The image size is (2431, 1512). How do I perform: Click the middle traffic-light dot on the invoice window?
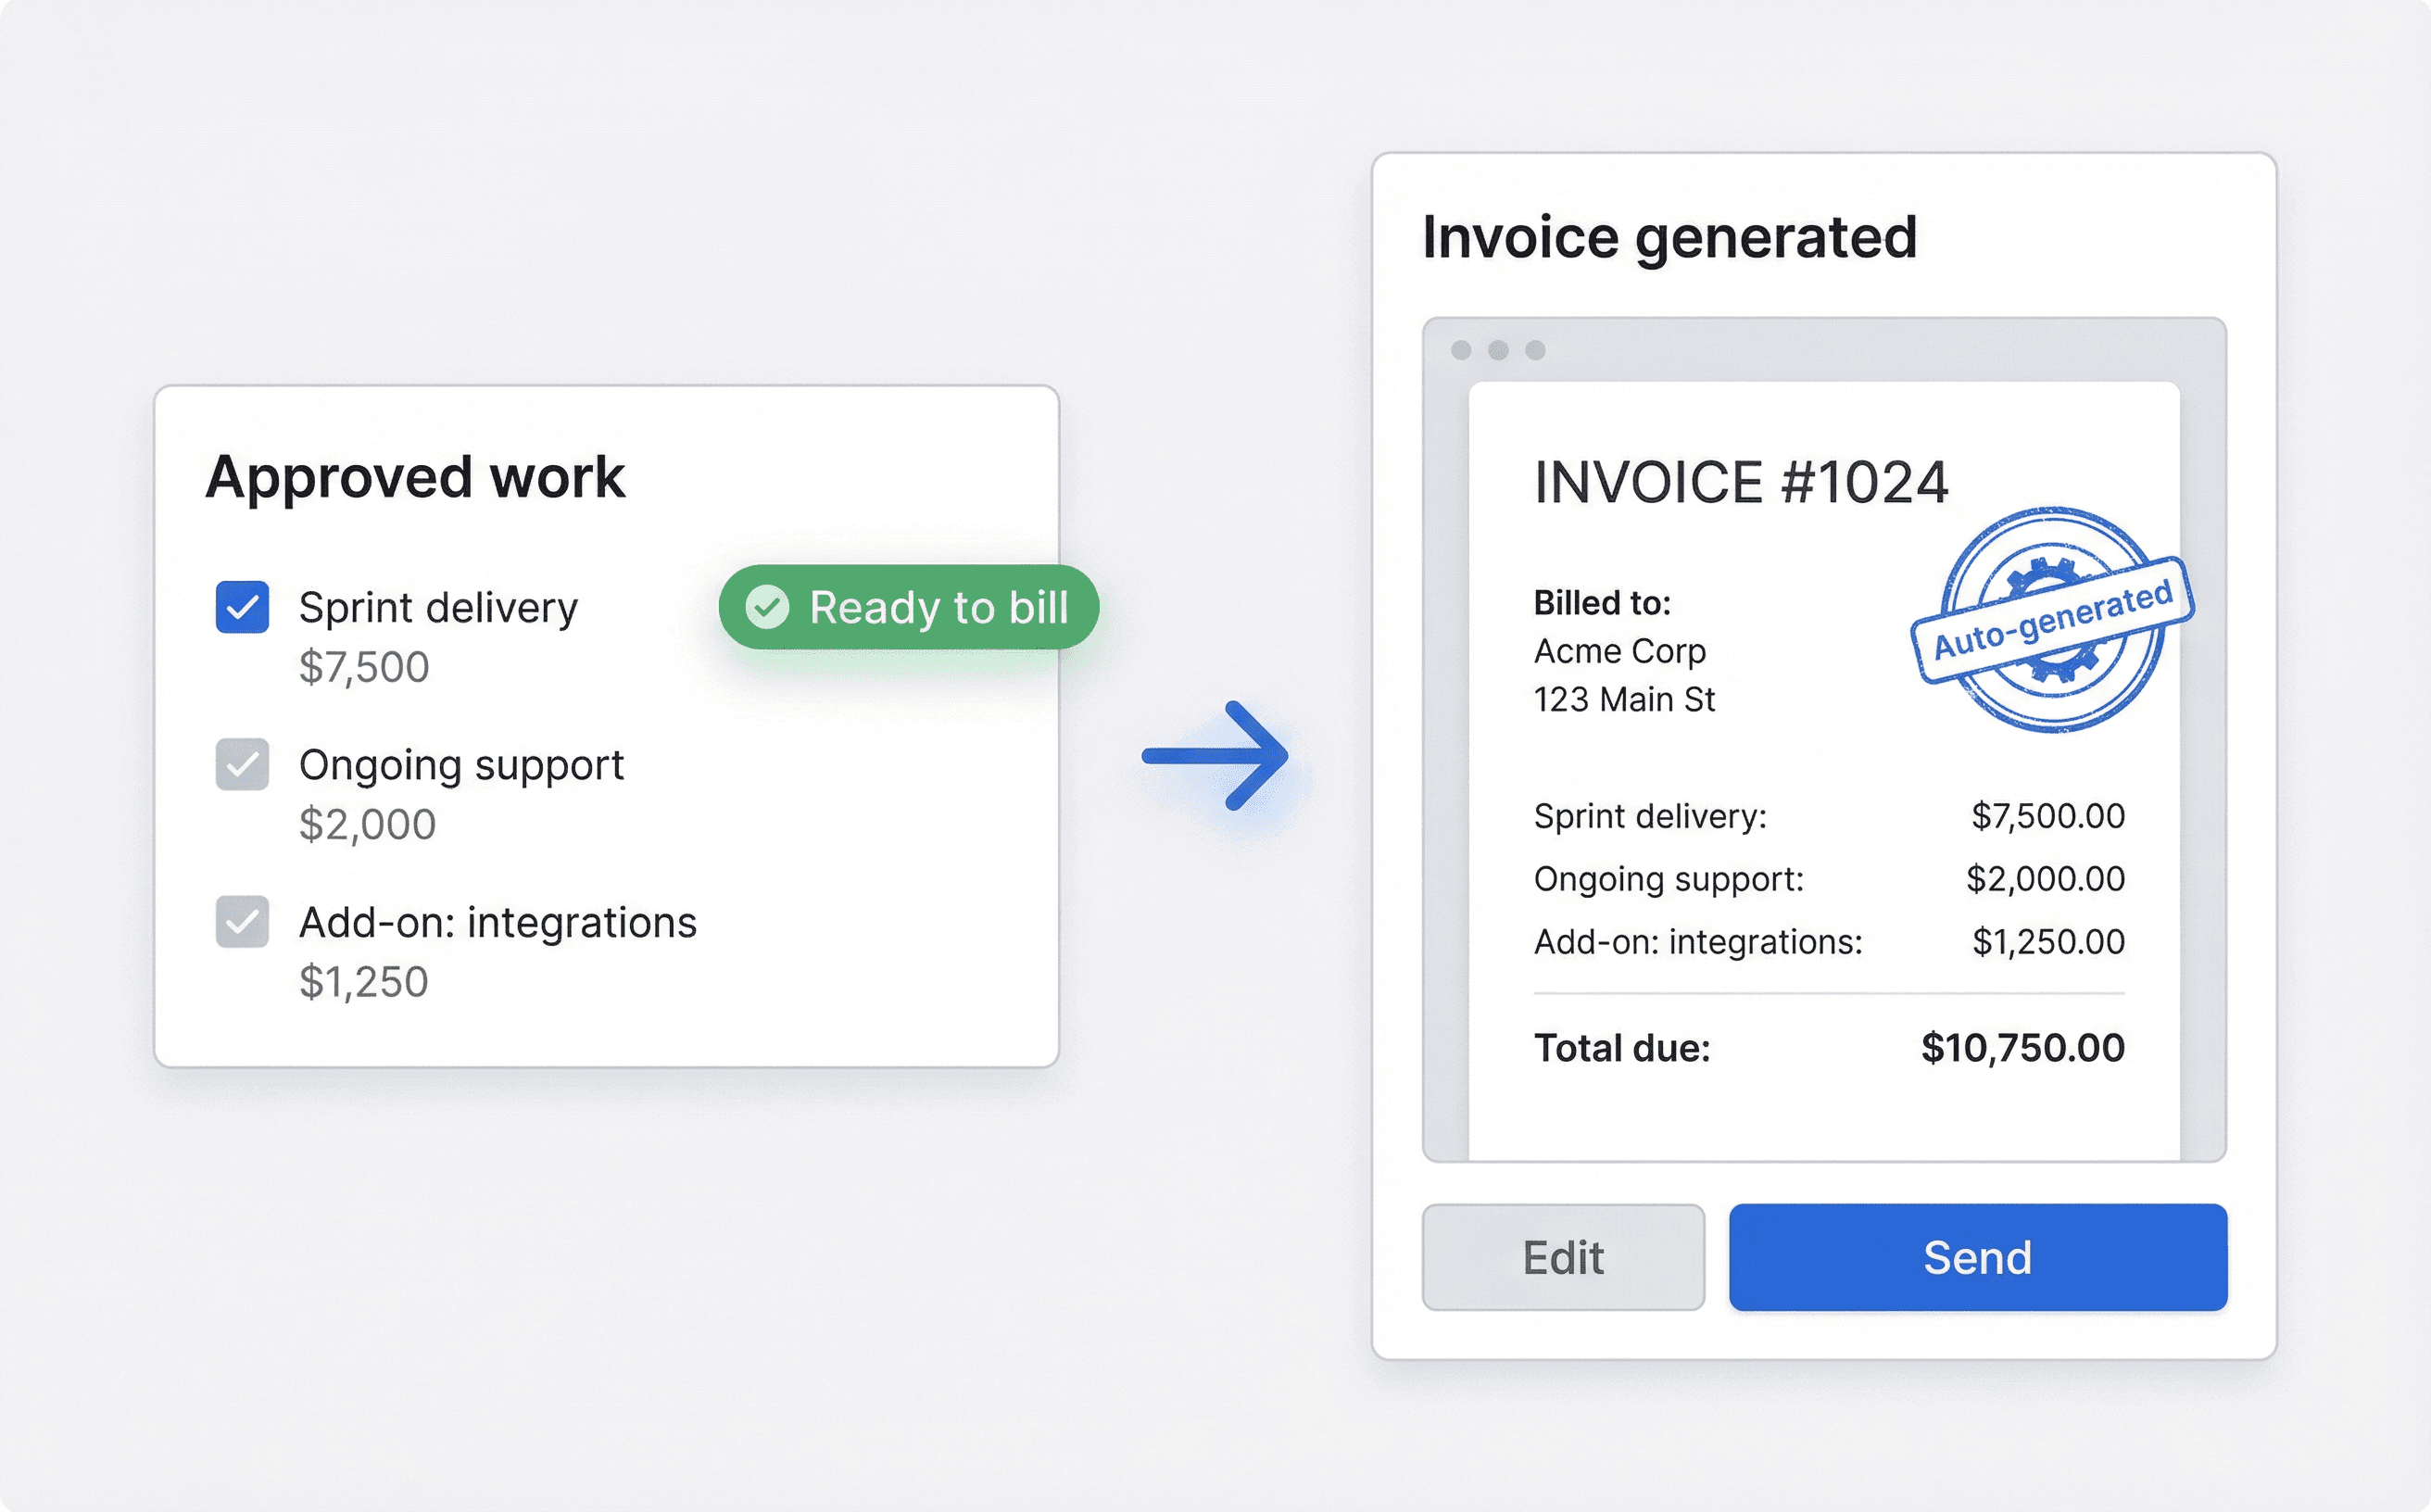click(x=1497, y=349)
